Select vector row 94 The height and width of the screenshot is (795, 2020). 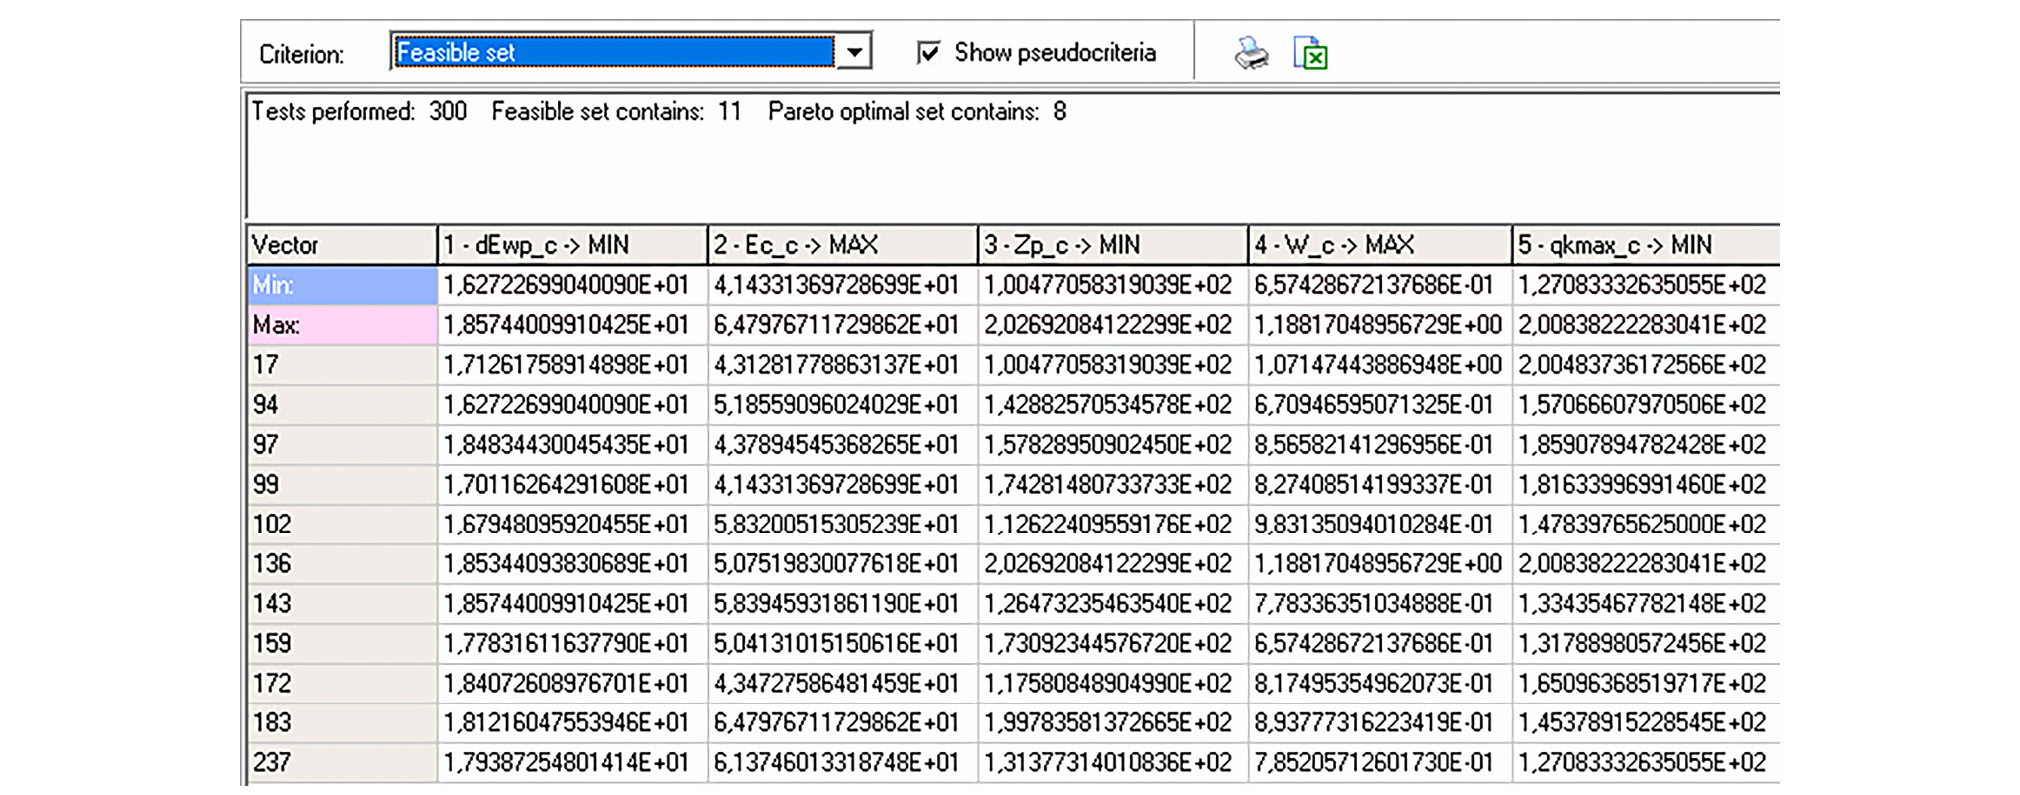(x=341, y=405)
